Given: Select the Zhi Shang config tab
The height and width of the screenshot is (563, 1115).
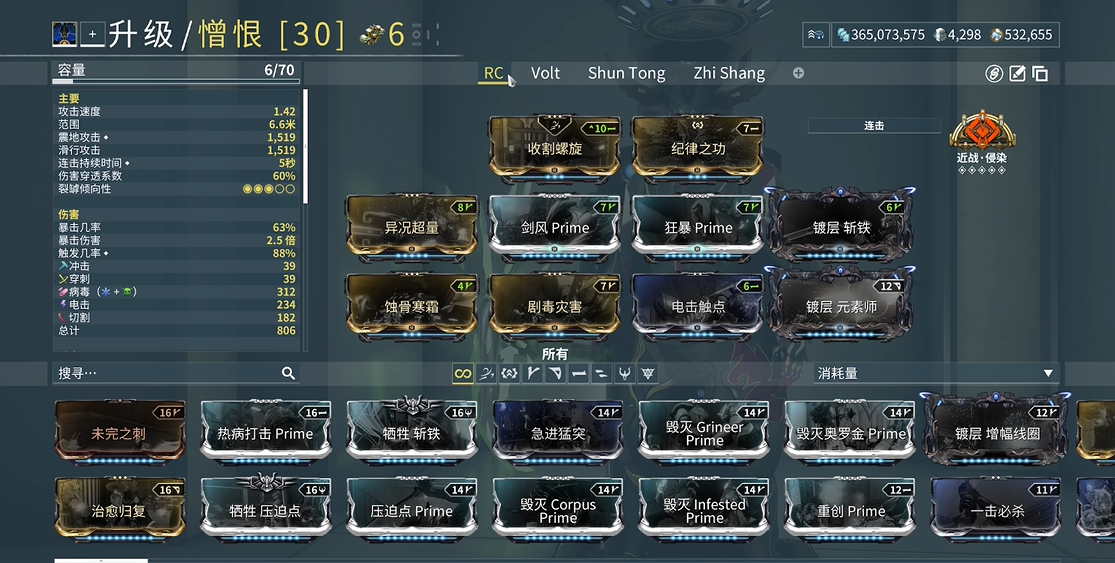Looking at the screenshot, I should [x=729, y=73].
